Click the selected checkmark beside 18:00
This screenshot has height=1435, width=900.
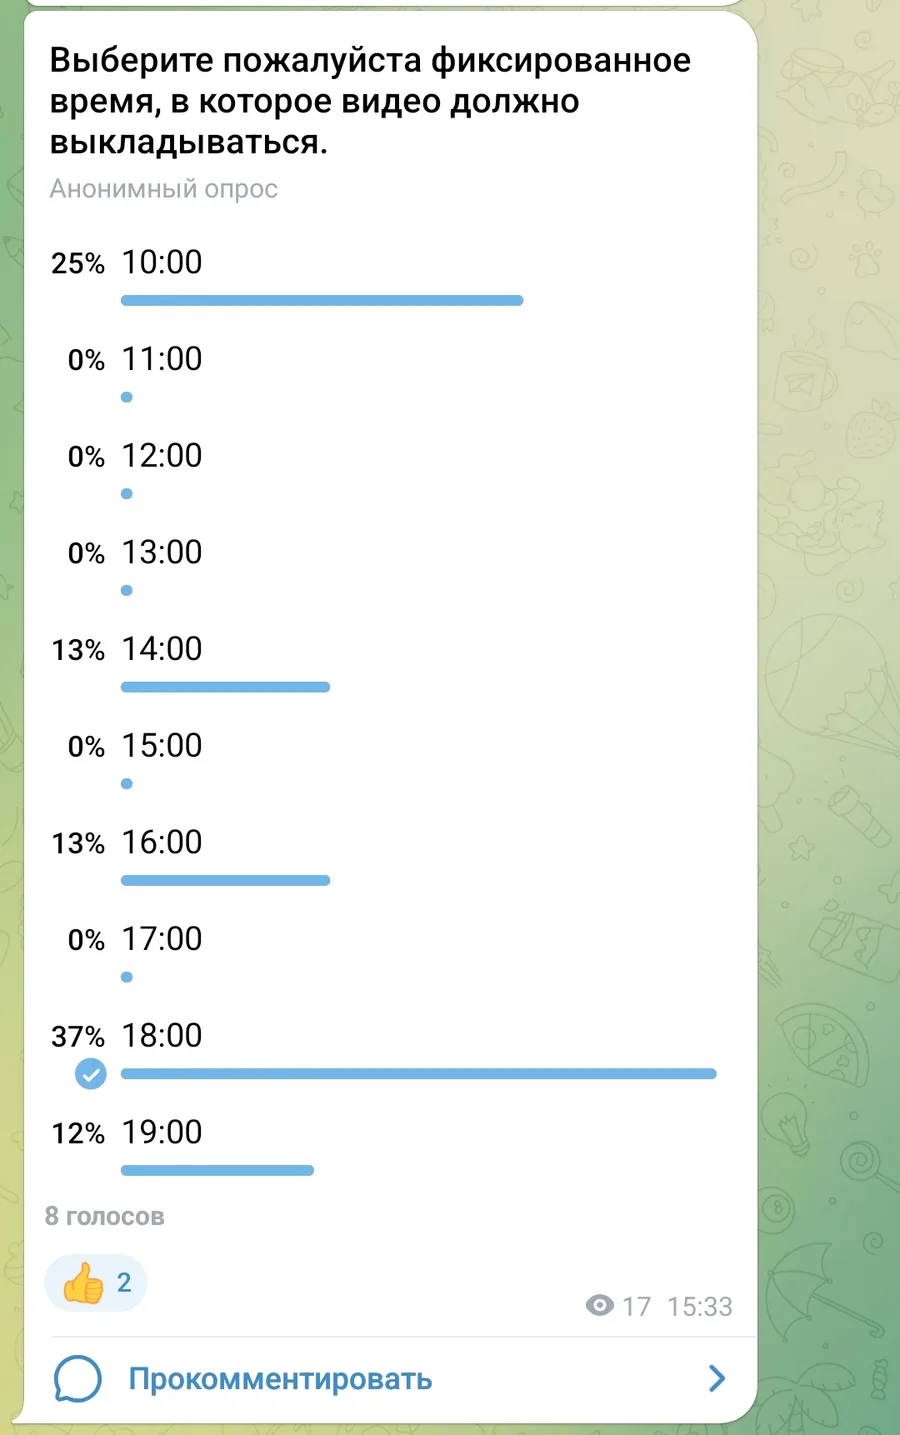91,1074
